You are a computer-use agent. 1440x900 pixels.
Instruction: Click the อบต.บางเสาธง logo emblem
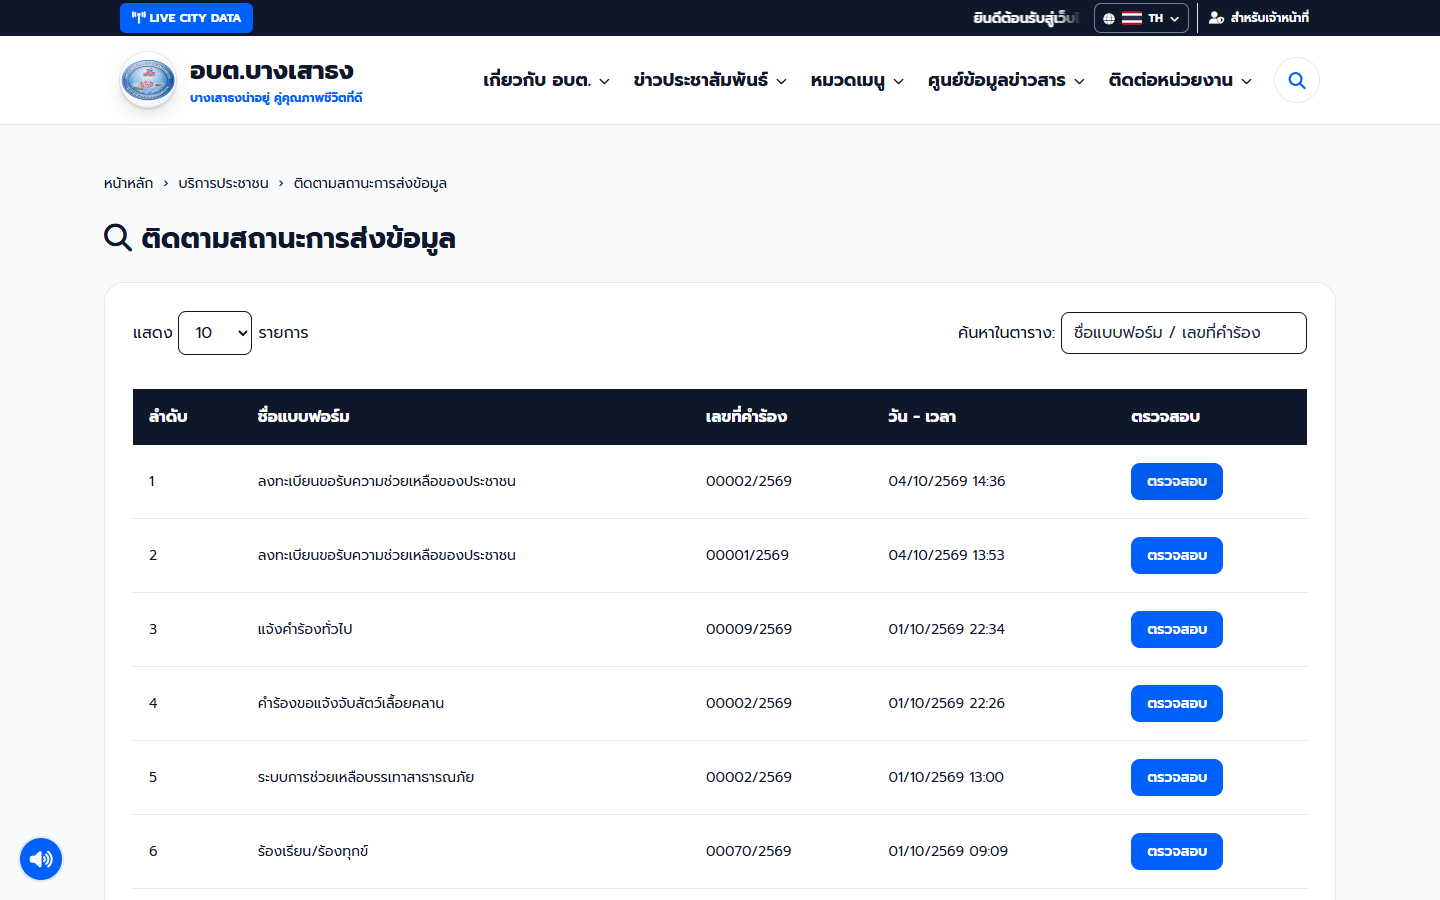pos(148,80)
